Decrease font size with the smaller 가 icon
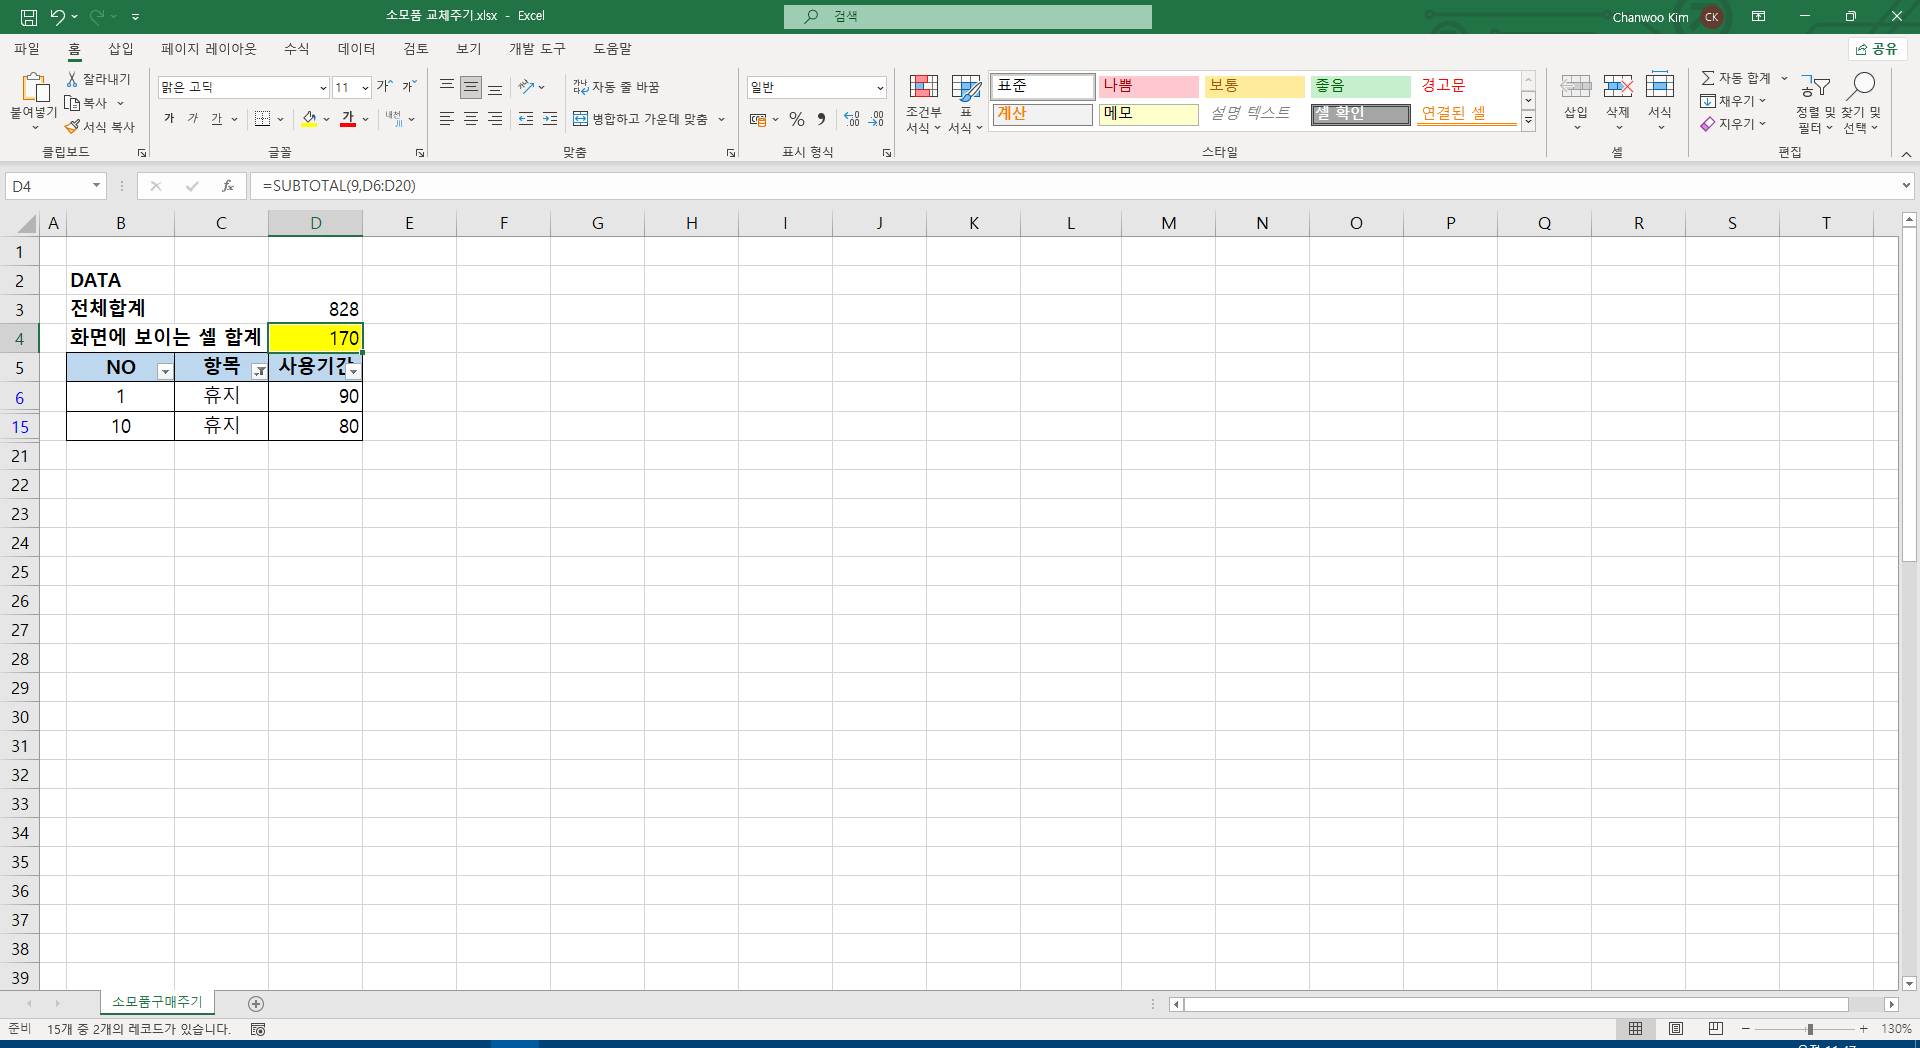 pyautogui.click(x=409, y=87)
